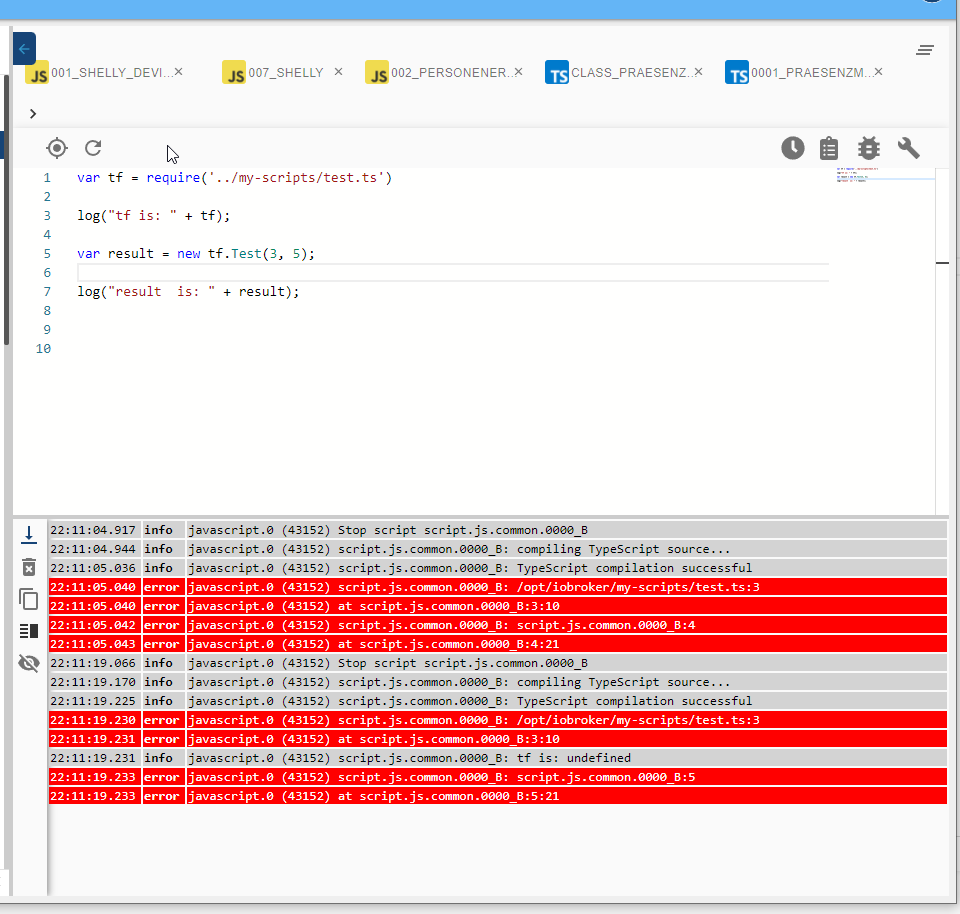This screenshot has height=914, width=960.
Task: Click the blue back arrow button
Action: pos(24,48)
